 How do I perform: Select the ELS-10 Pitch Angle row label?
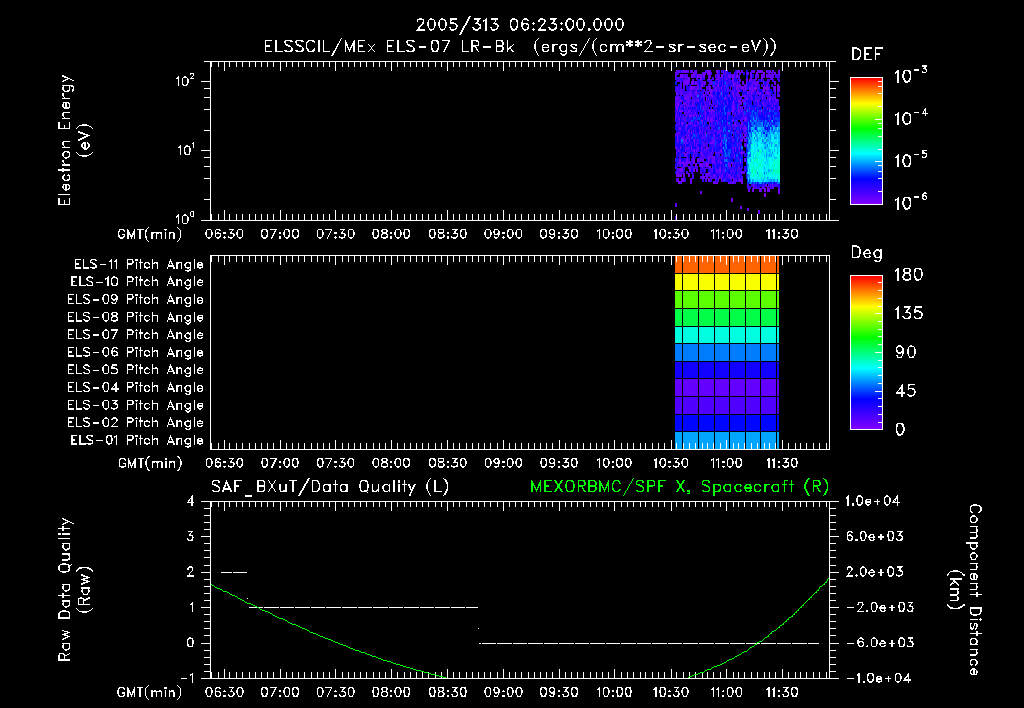tap(137, 282)
